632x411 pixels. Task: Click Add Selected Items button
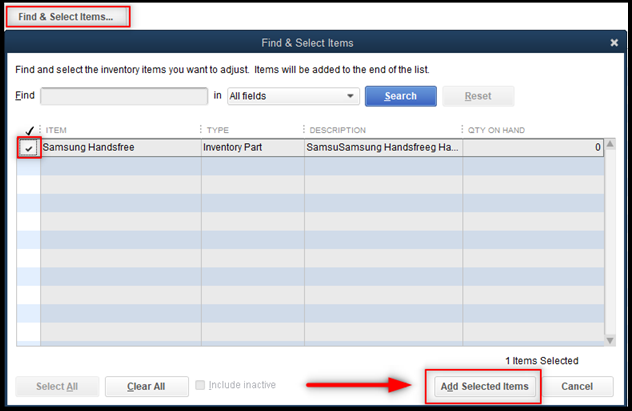coord(484,386)
